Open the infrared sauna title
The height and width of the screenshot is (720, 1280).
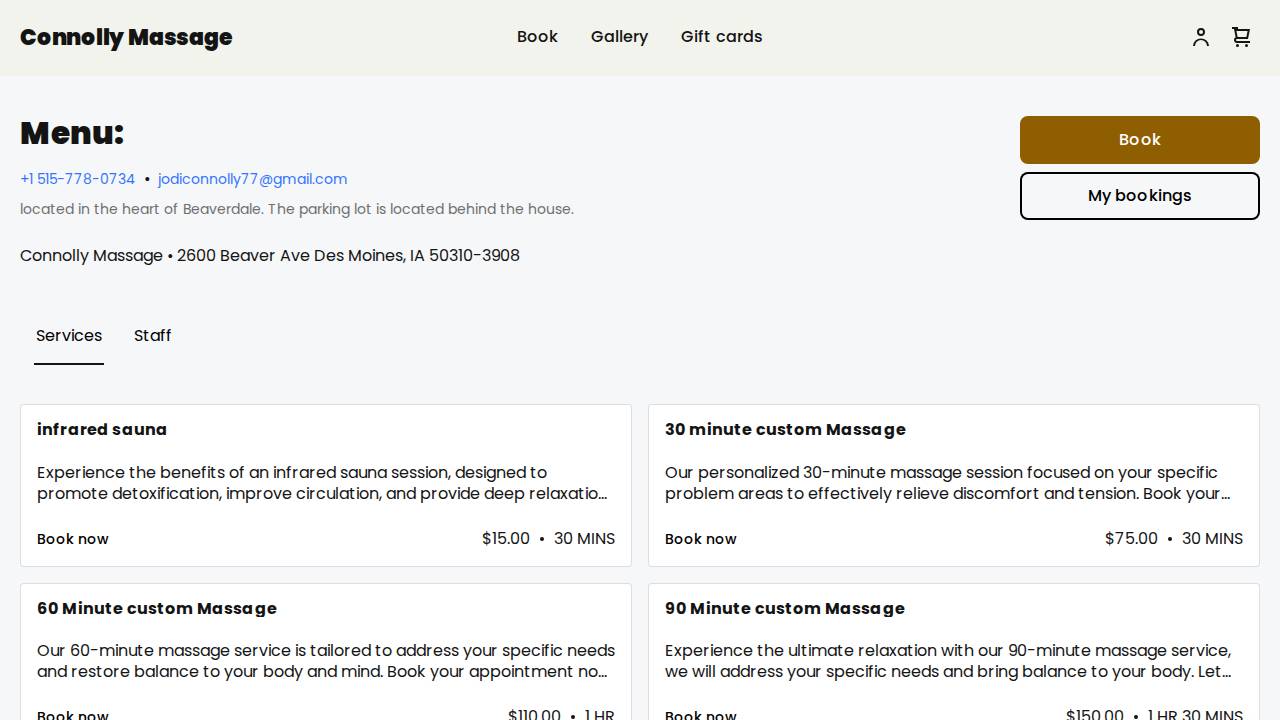click(x=102, y=429)
